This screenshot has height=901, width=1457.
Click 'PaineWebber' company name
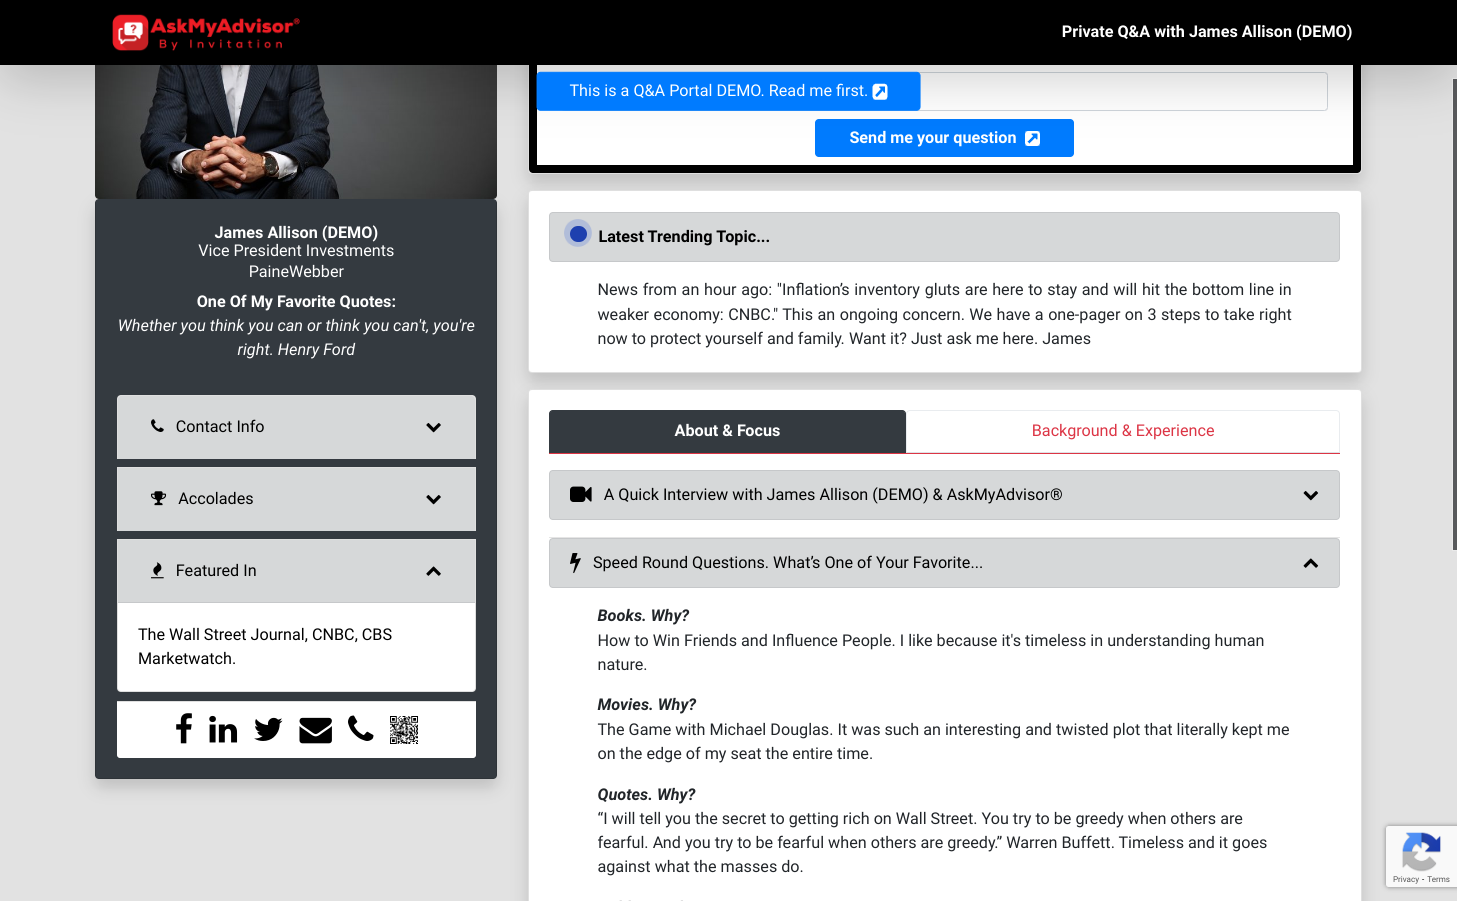296,272
